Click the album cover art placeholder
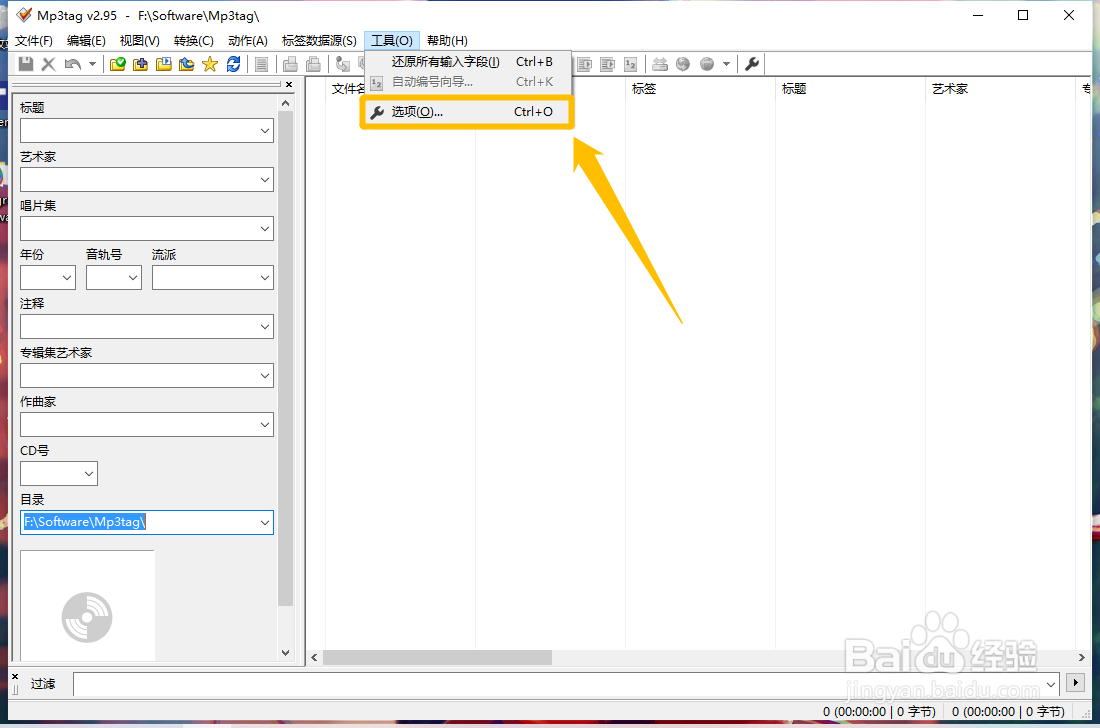The height and width of the screenshot is (728, 1100). (x=87, y=606)
